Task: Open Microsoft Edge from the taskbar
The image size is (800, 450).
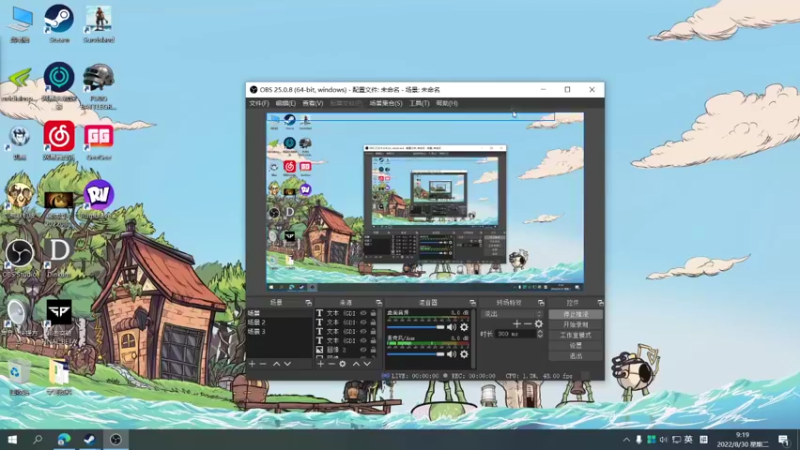Action: tap(64, 439)
